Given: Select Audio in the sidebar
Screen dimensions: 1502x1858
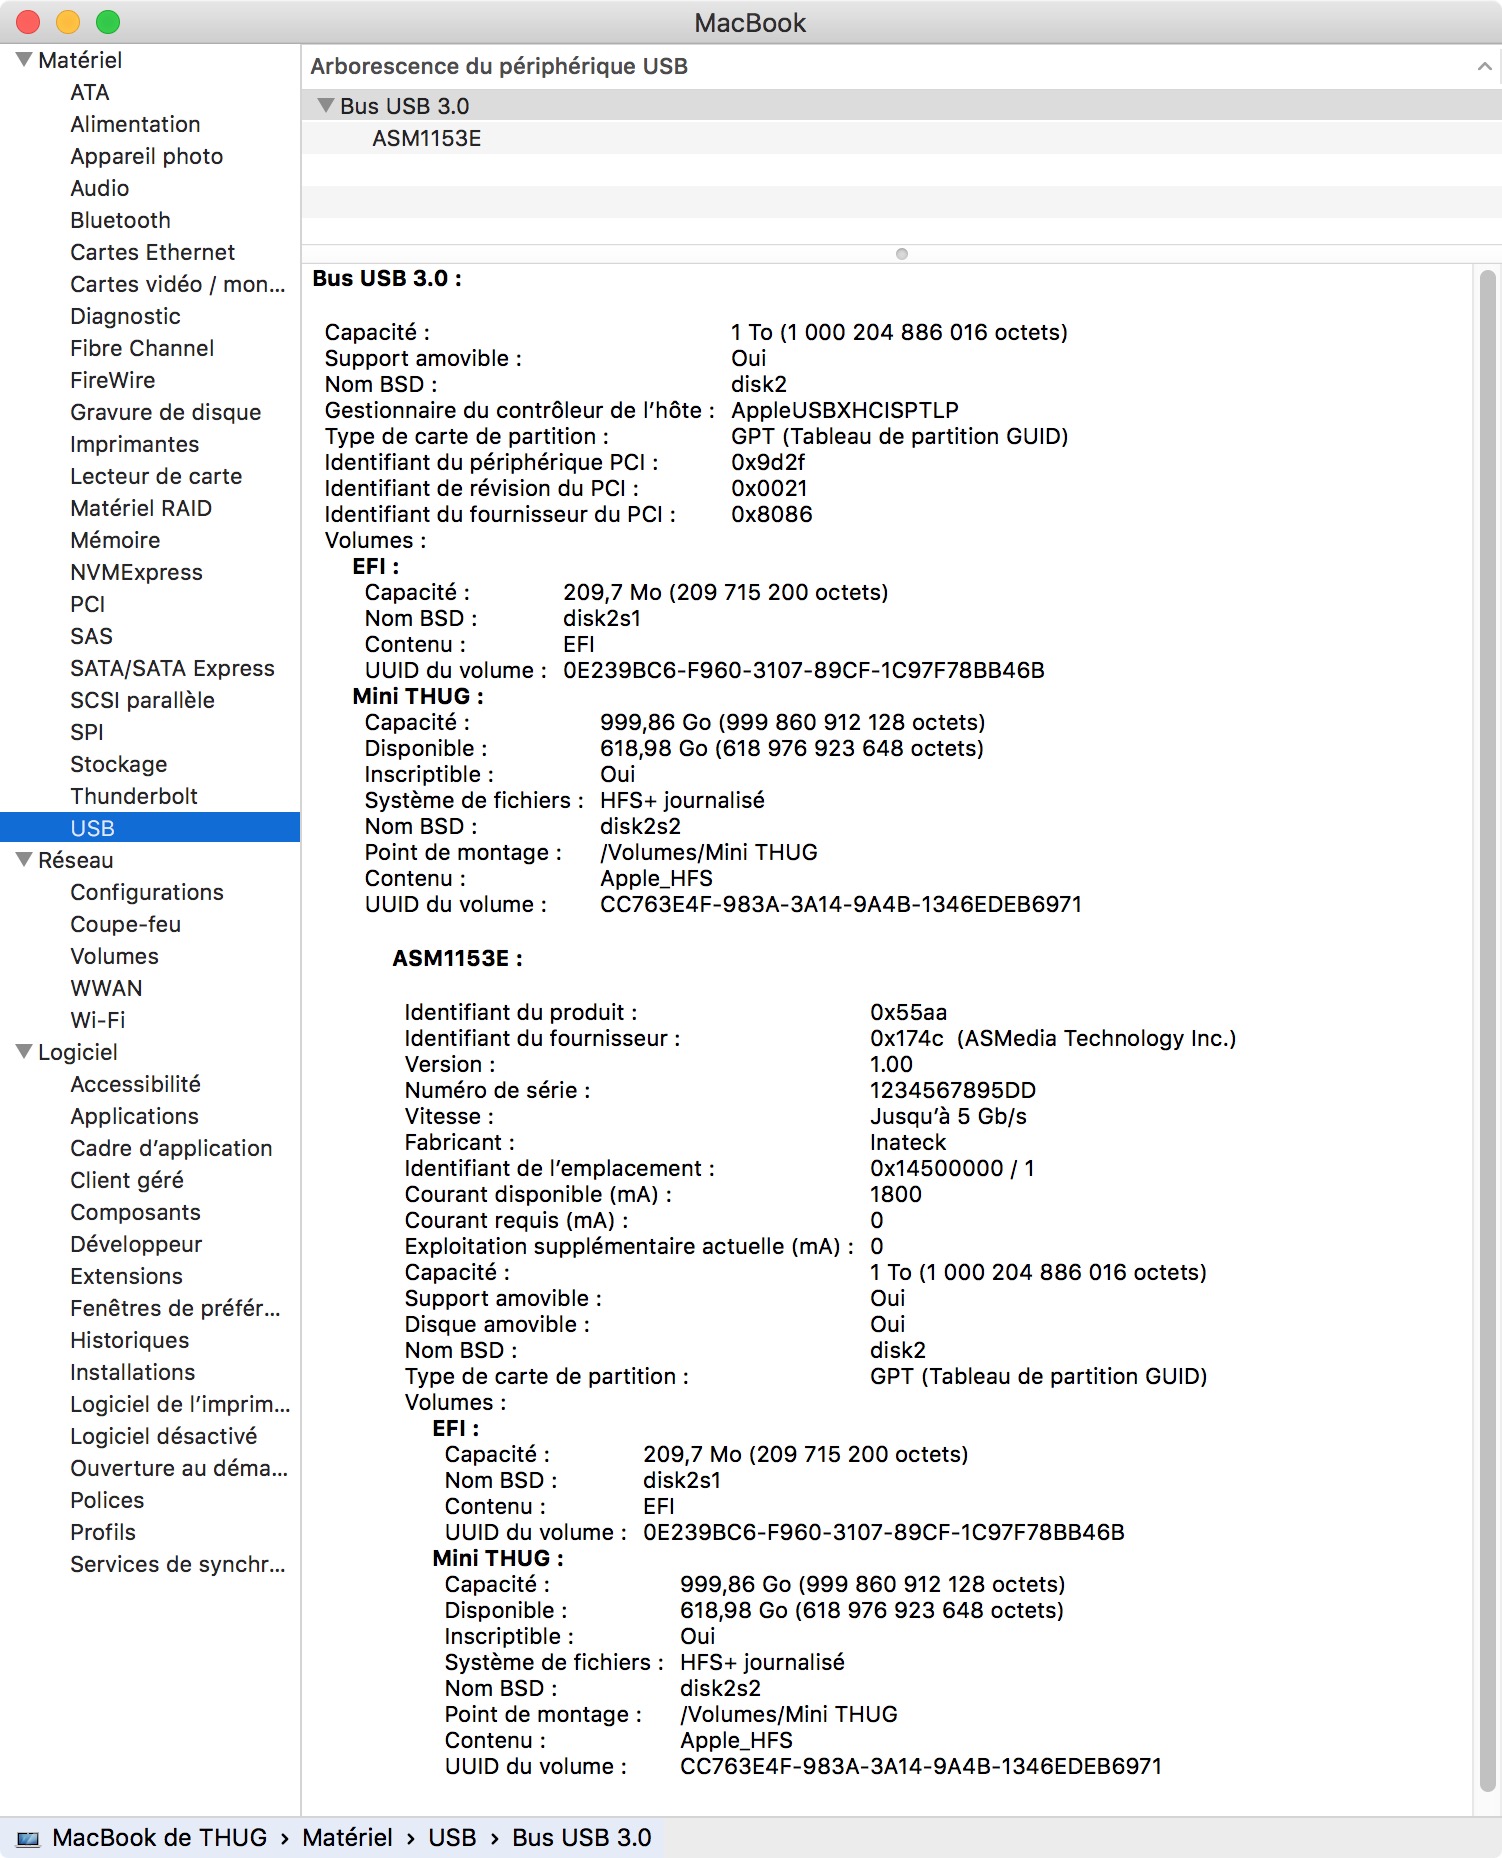Looking at the screenshot, I should 99,188.
